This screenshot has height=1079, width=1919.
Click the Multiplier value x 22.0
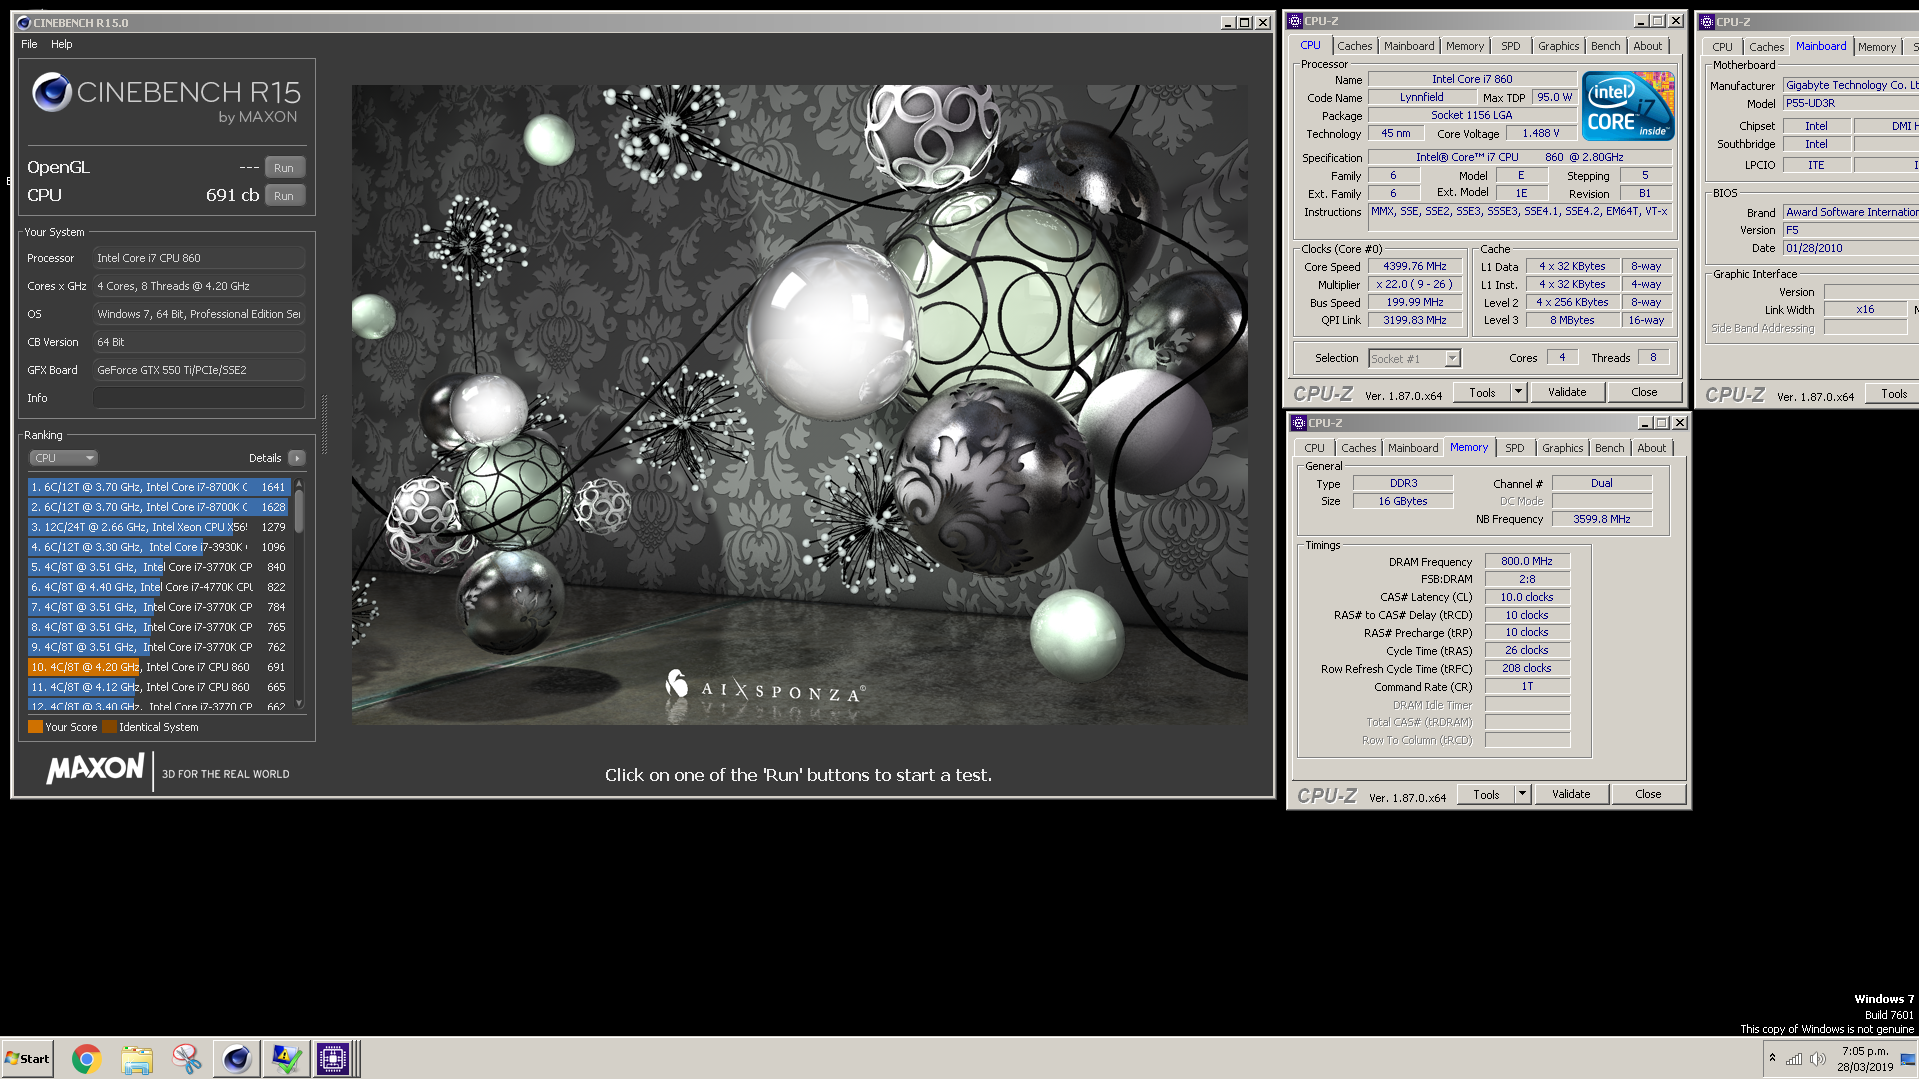coord(1414,284)
